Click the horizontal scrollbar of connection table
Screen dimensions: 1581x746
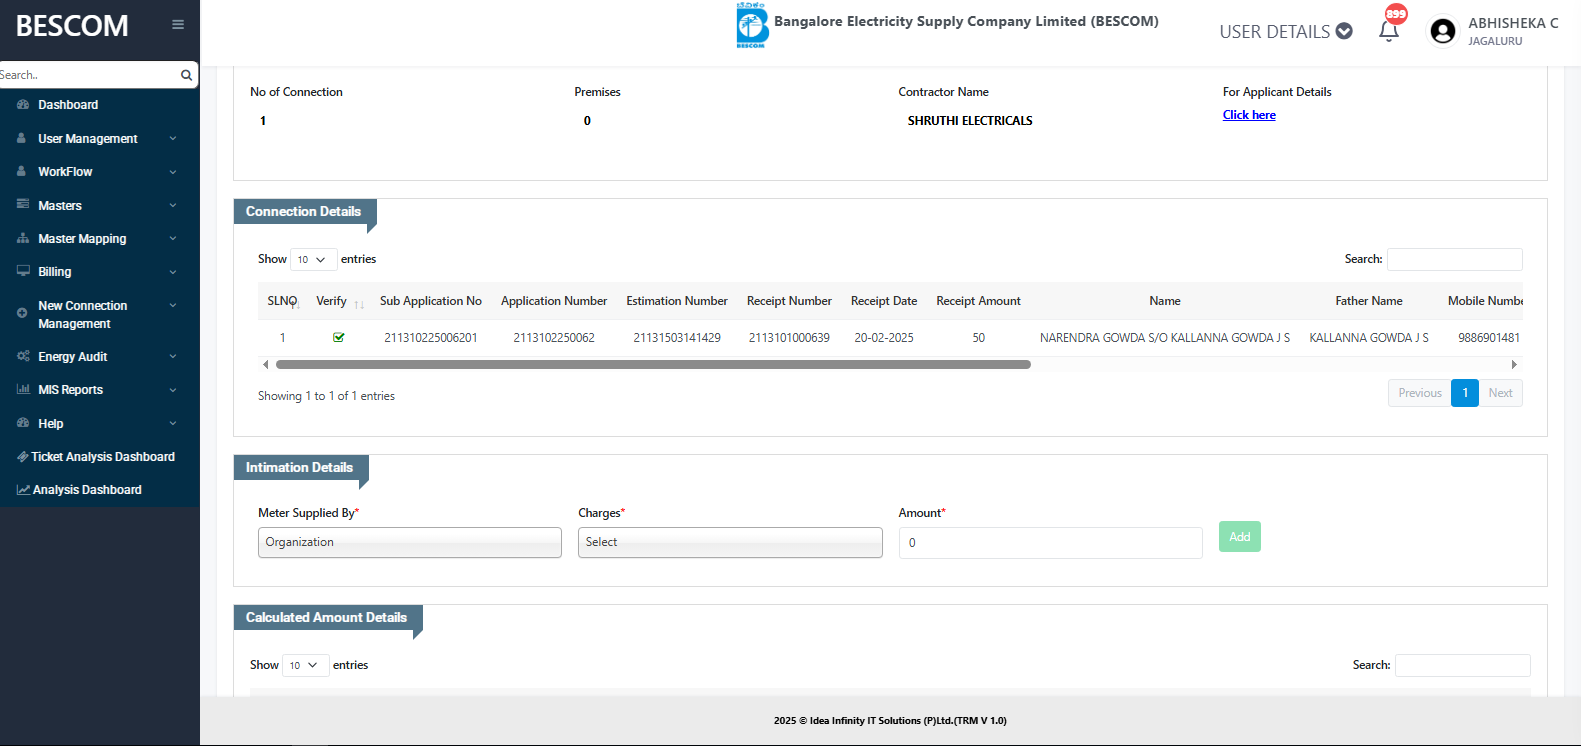click(x=653, y=365)
